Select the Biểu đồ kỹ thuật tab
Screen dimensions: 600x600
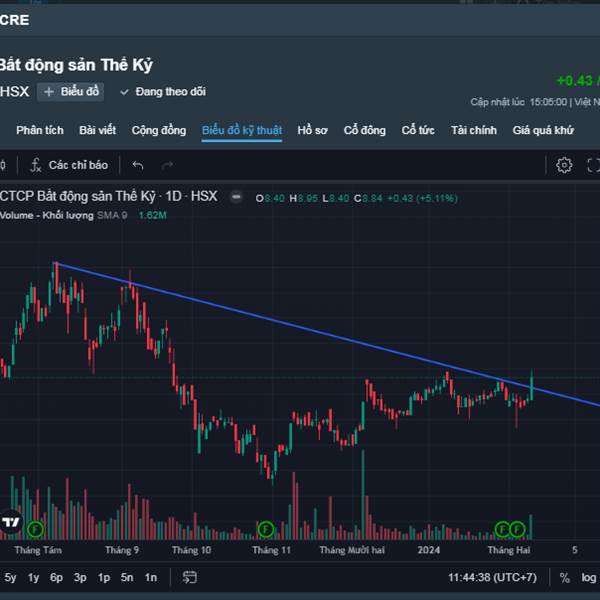coord(242,130)
